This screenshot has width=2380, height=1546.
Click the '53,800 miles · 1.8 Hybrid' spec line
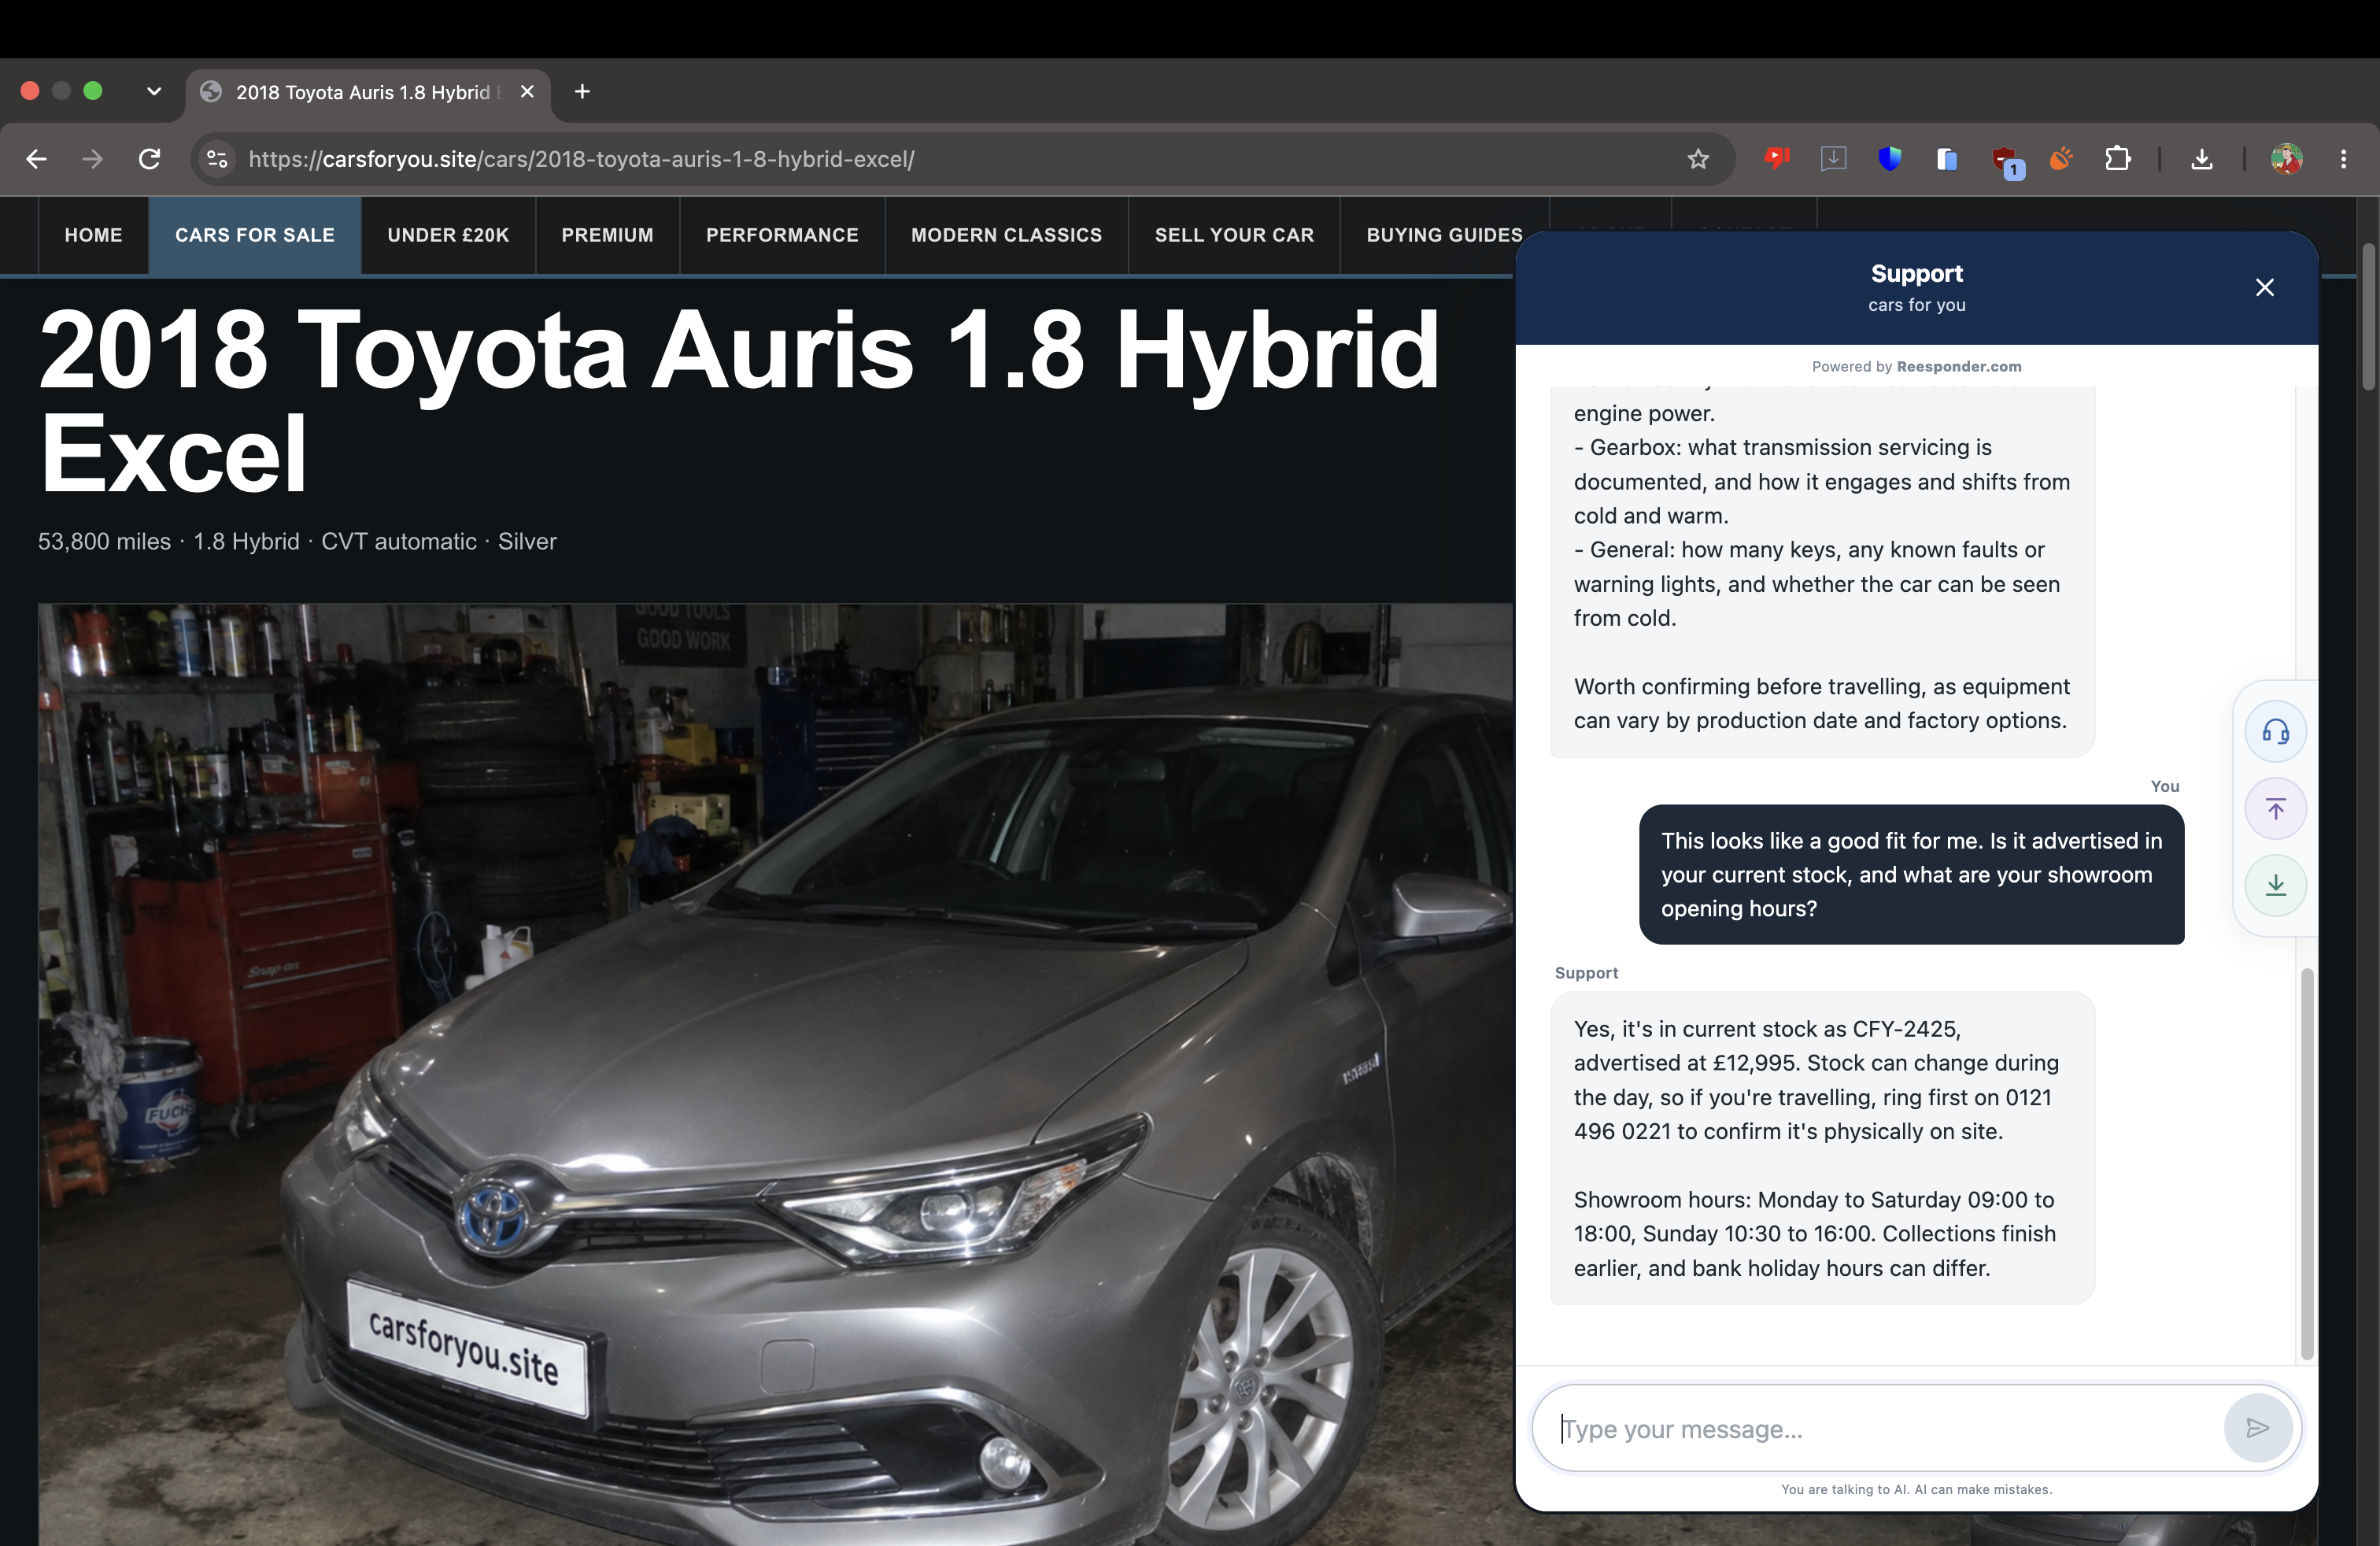coord(297,542)
